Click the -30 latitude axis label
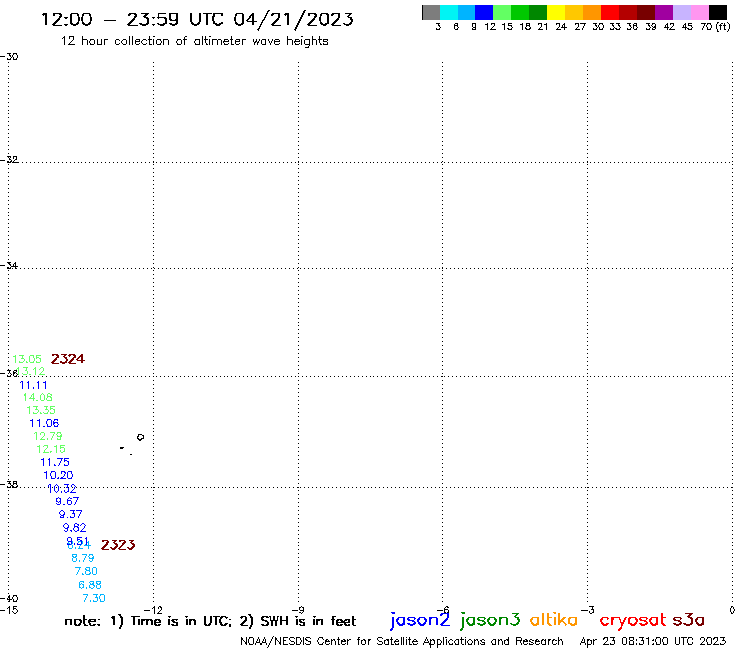This screenshot has height=650, width=740. click(x=9, y=57)
